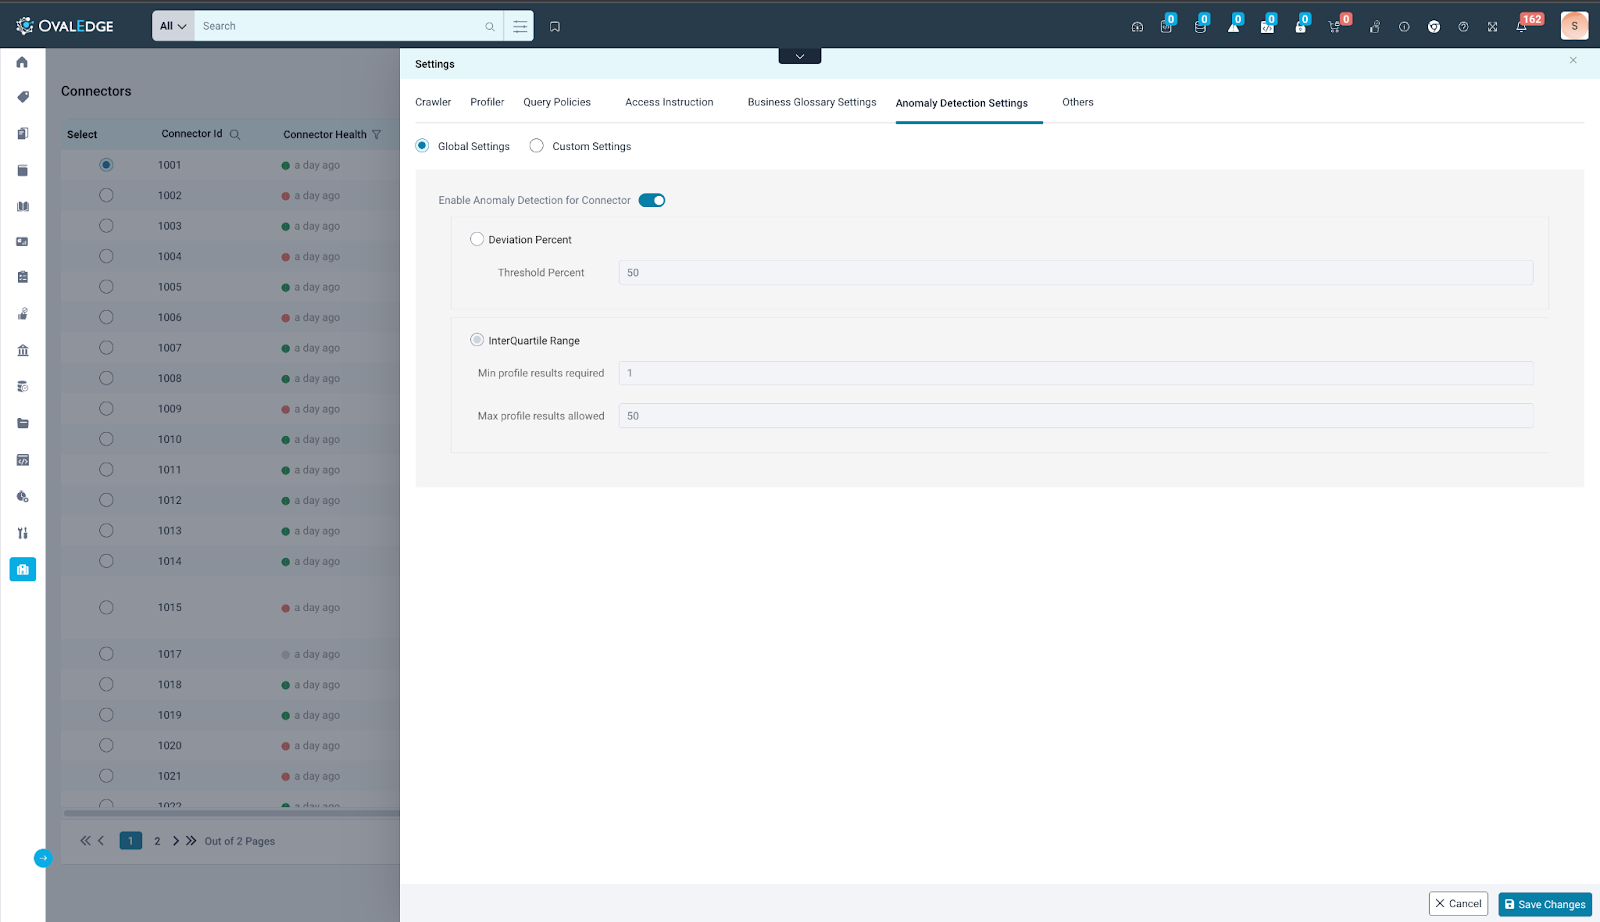Expand the sidebar with blue arrow button

click(x=42, y=858)
